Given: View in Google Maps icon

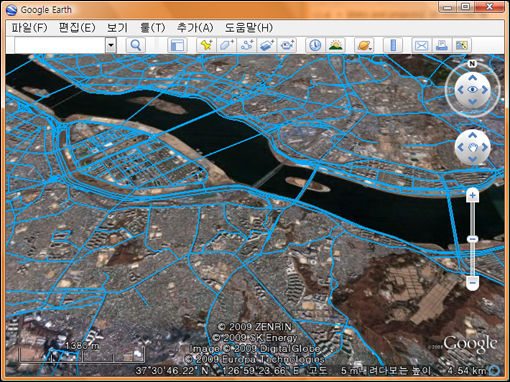Looking at the screenshot, I should (462, 45).
